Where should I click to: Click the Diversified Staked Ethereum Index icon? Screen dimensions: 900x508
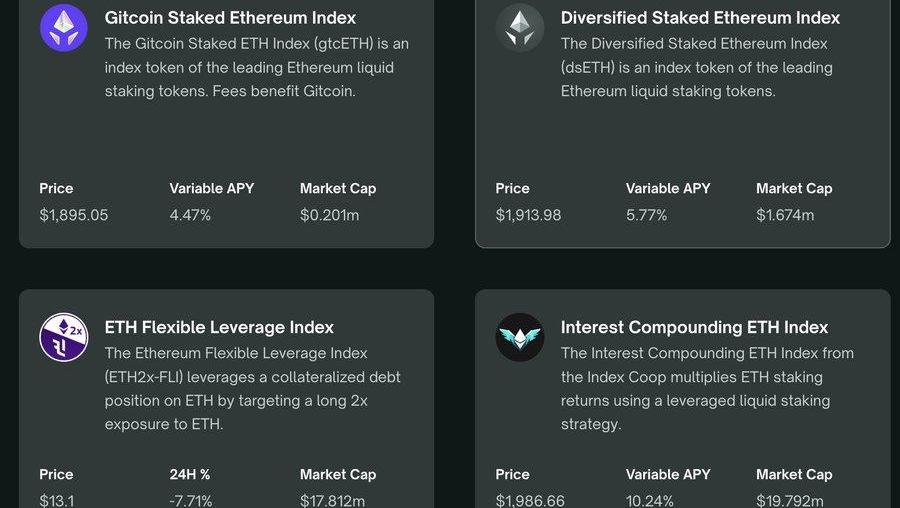click(520, 27)
